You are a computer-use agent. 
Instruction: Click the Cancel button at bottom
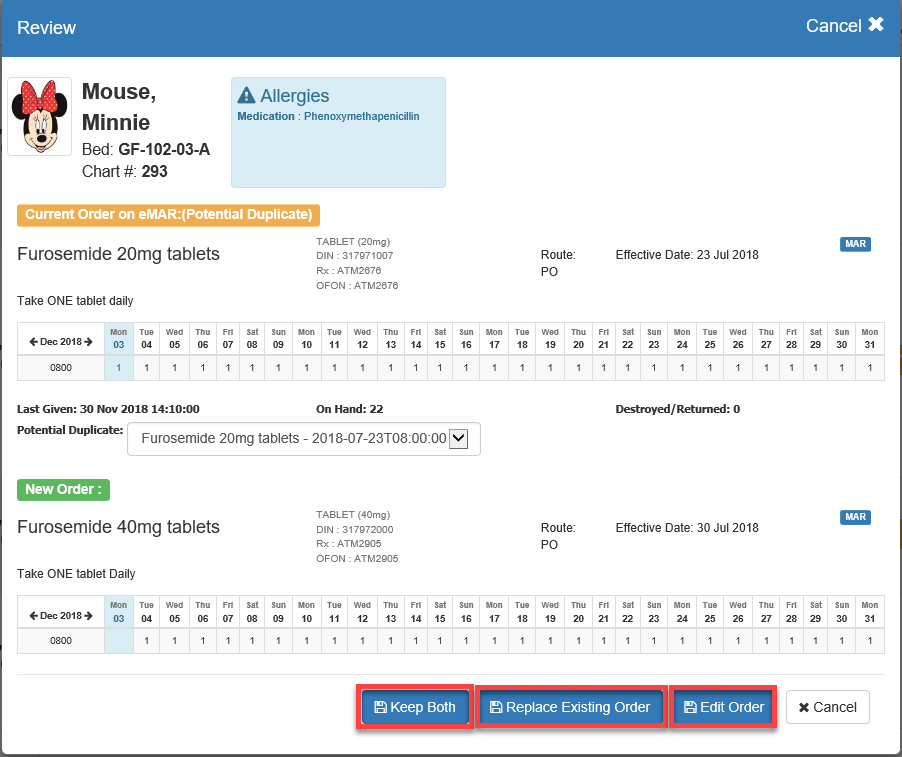(827, 707)
